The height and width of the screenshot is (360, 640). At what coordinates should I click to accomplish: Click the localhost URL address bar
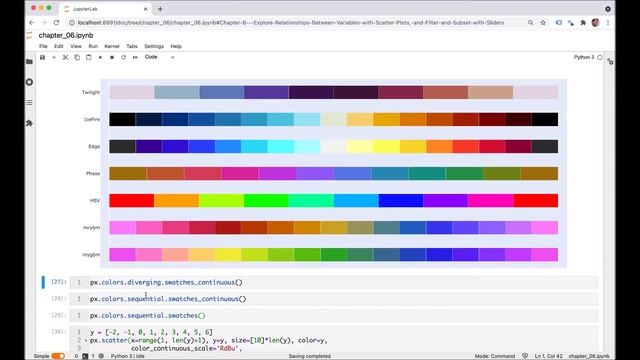click(291, 22)
